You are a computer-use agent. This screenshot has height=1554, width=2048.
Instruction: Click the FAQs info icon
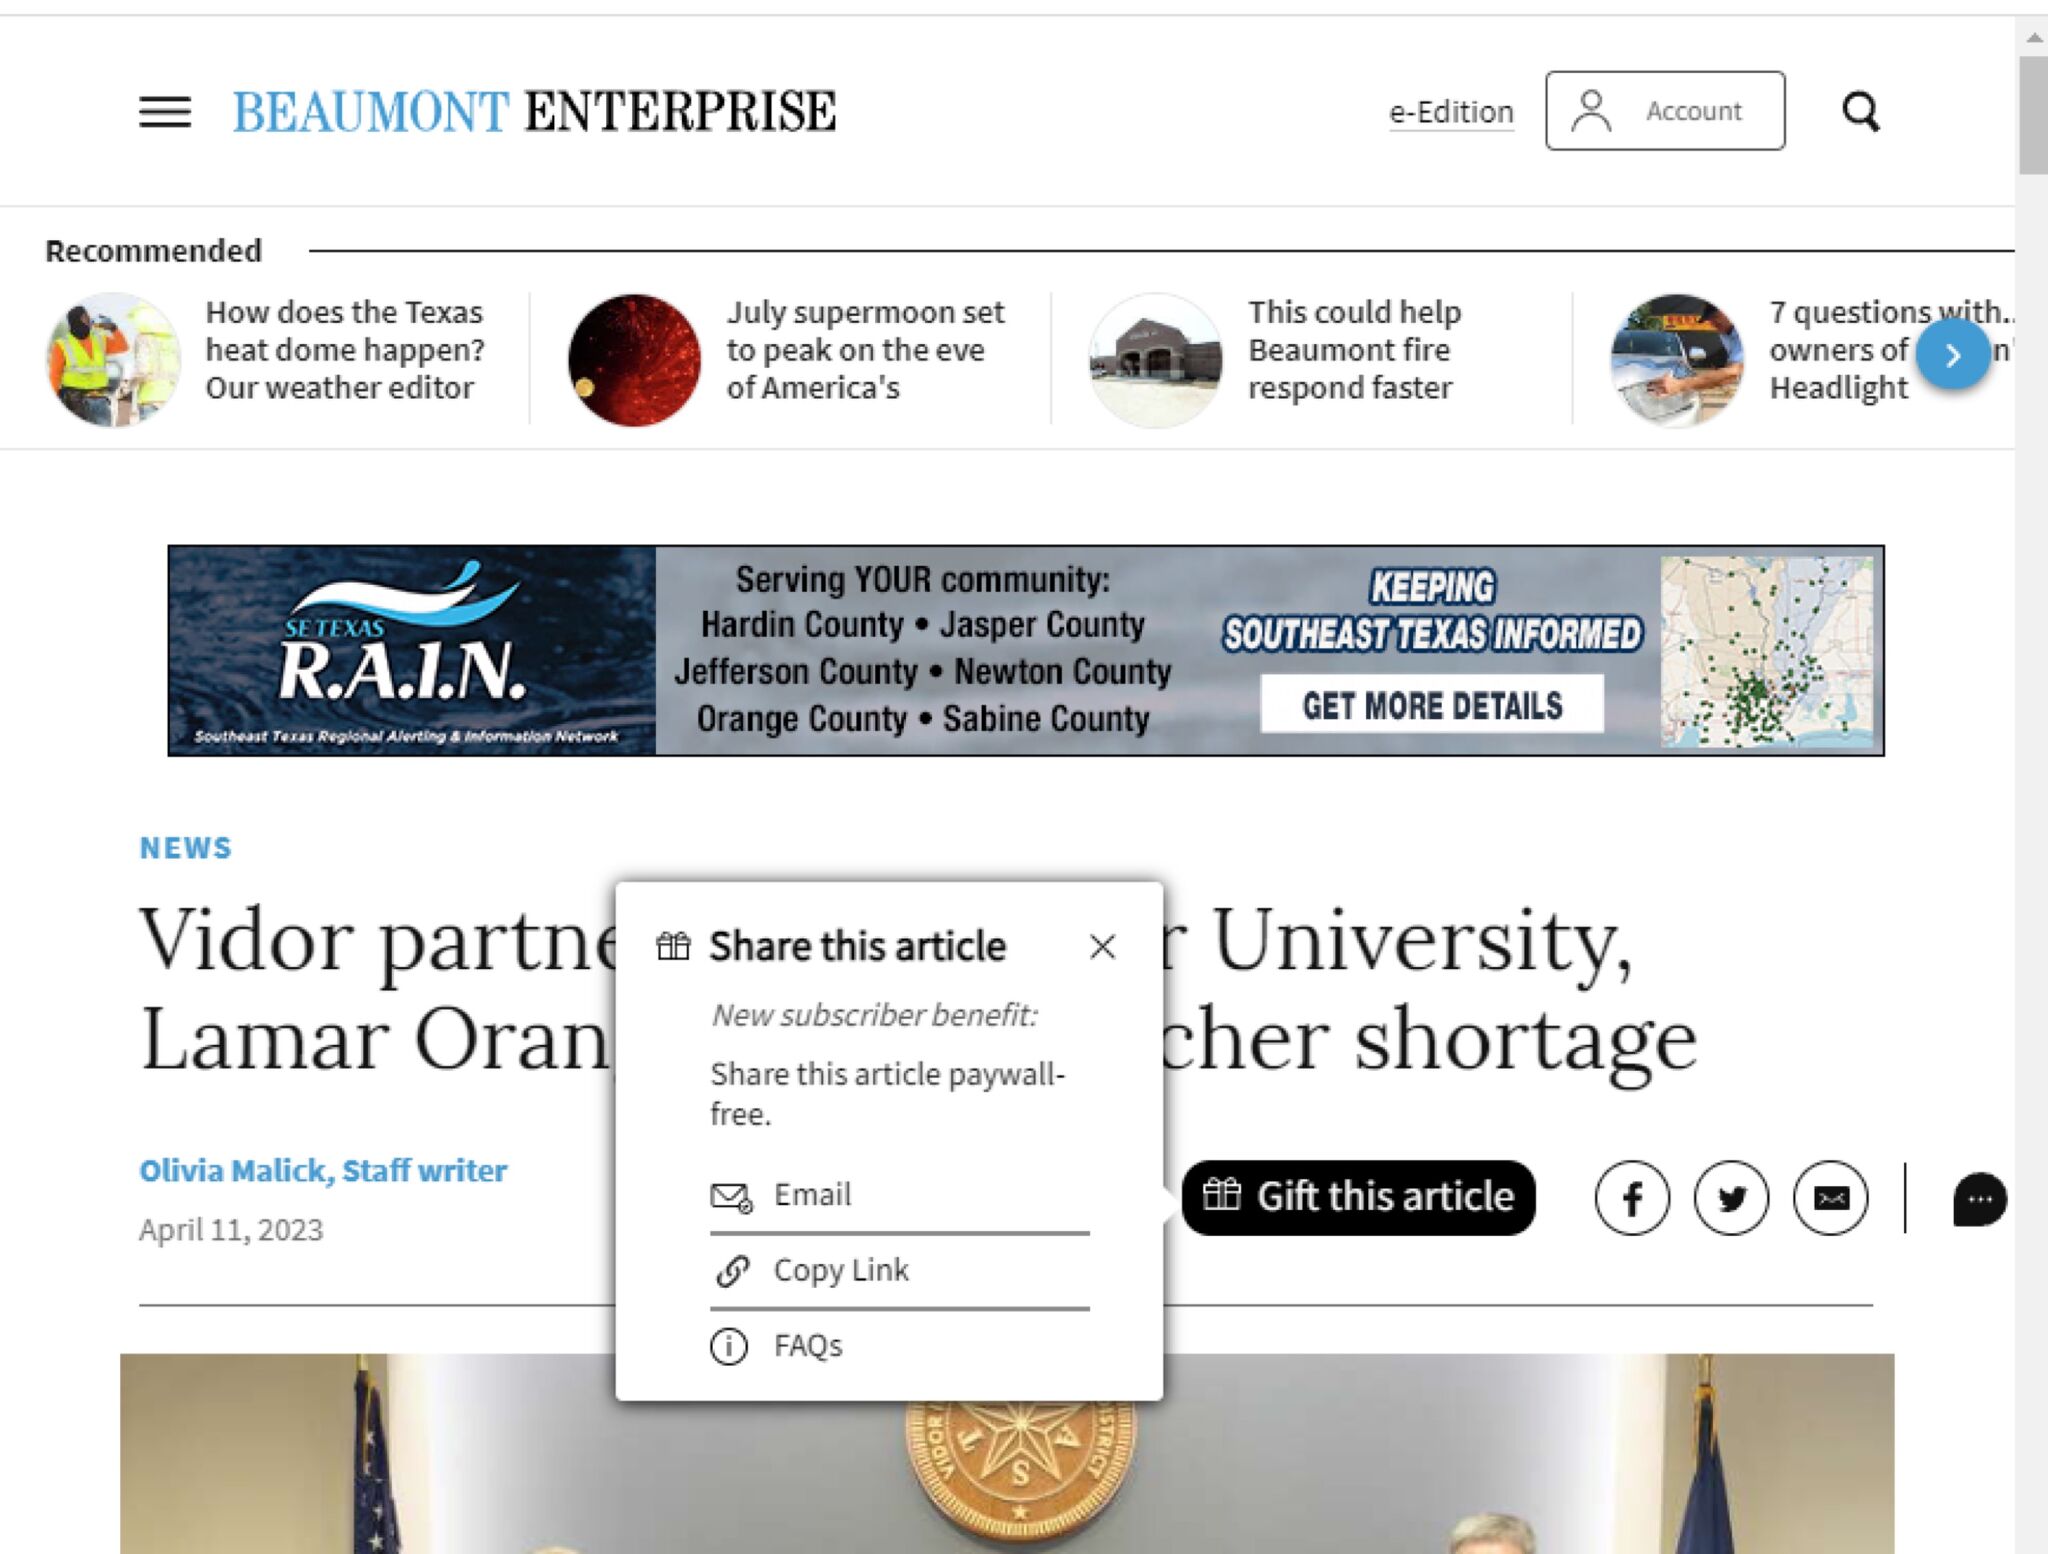click(728, 1343)
